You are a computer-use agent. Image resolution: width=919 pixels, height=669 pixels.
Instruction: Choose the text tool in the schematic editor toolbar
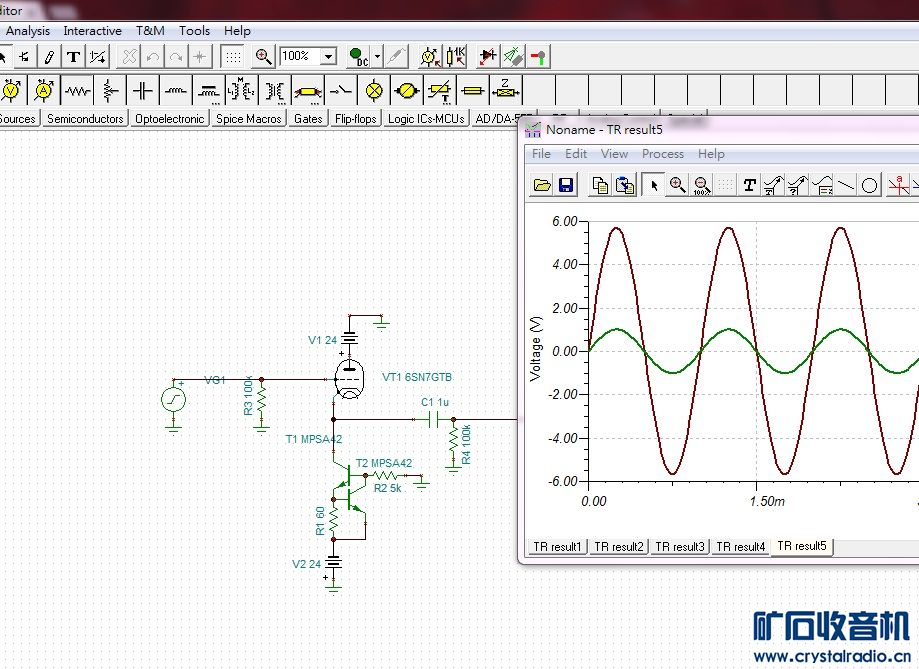click(x=73, y=56)
